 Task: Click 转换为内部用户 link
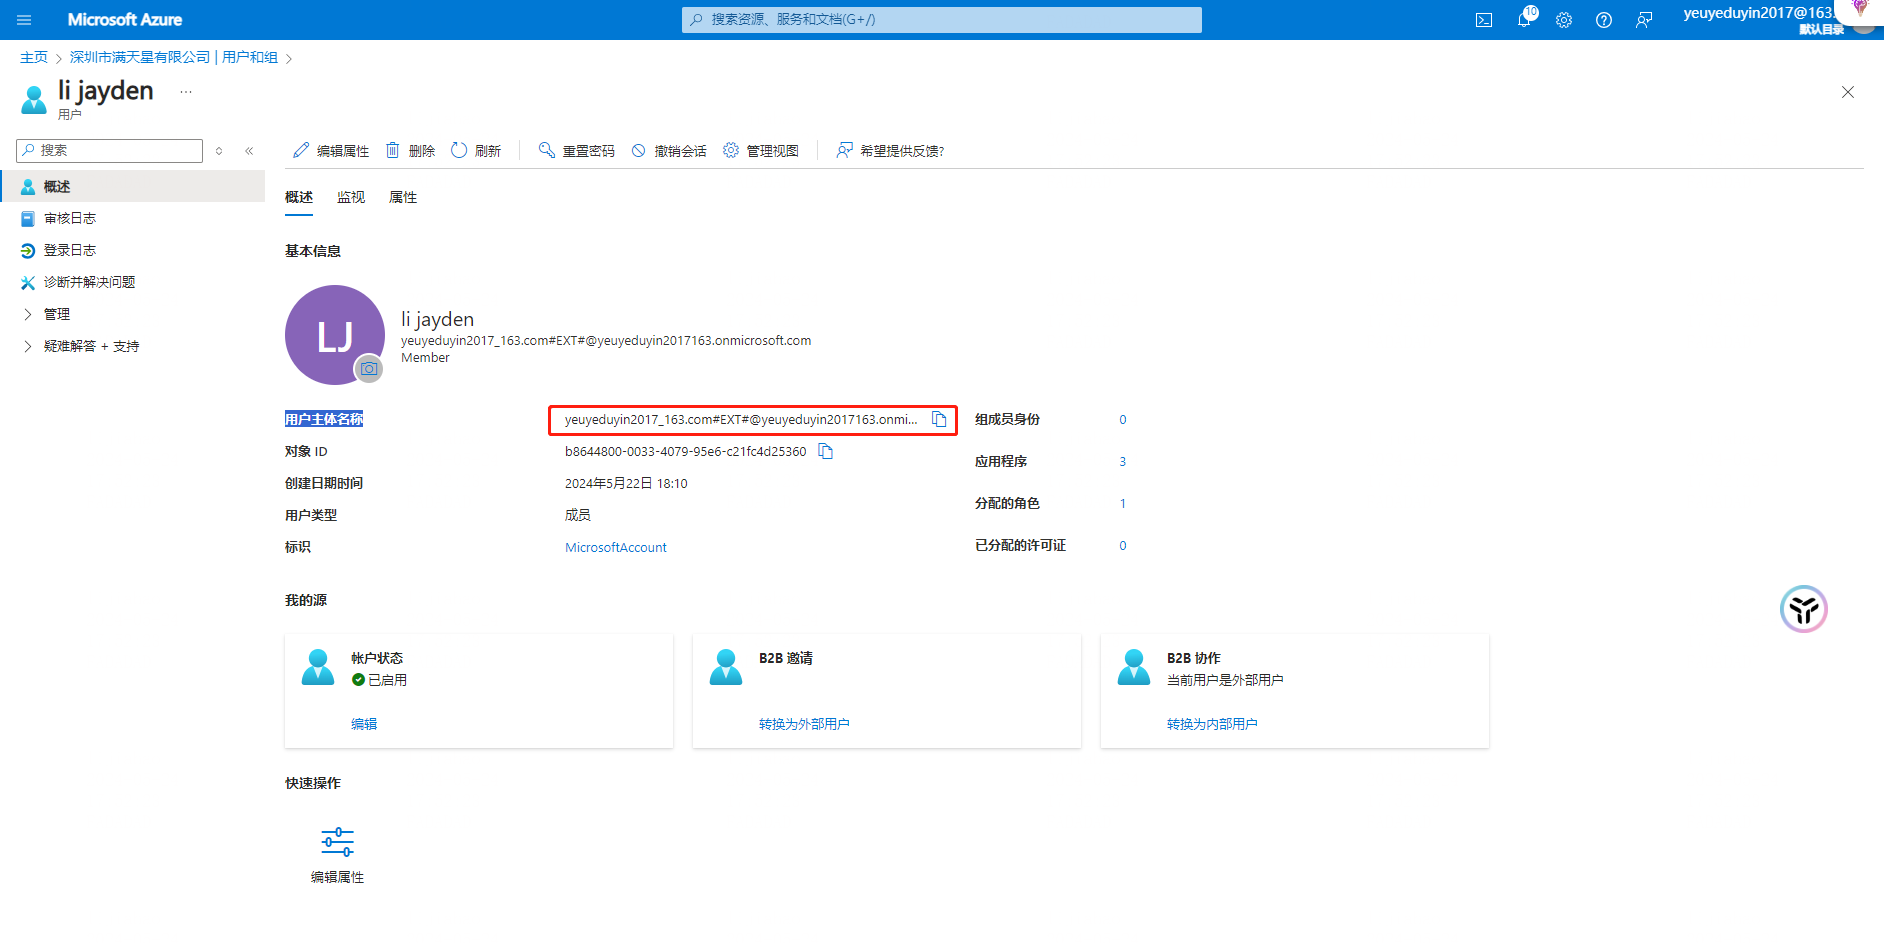coord(1212,724)
